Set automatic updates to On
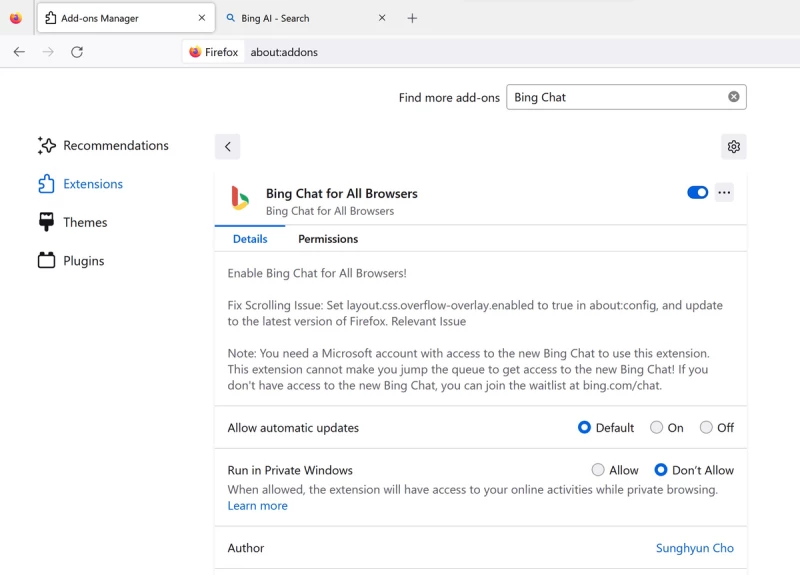The width and height of the screenshot is (800, 575). click(x=657, y=428)
